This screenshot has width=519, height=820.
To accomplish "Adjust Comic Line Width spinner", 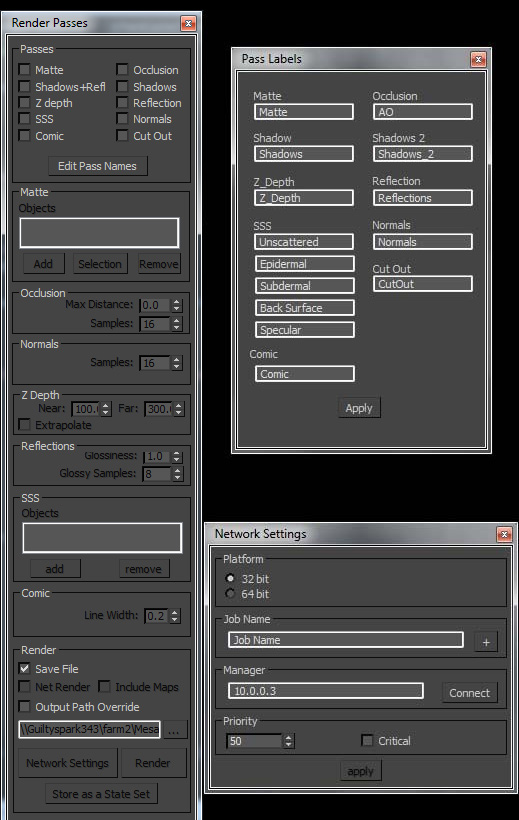I will point(175,616).
